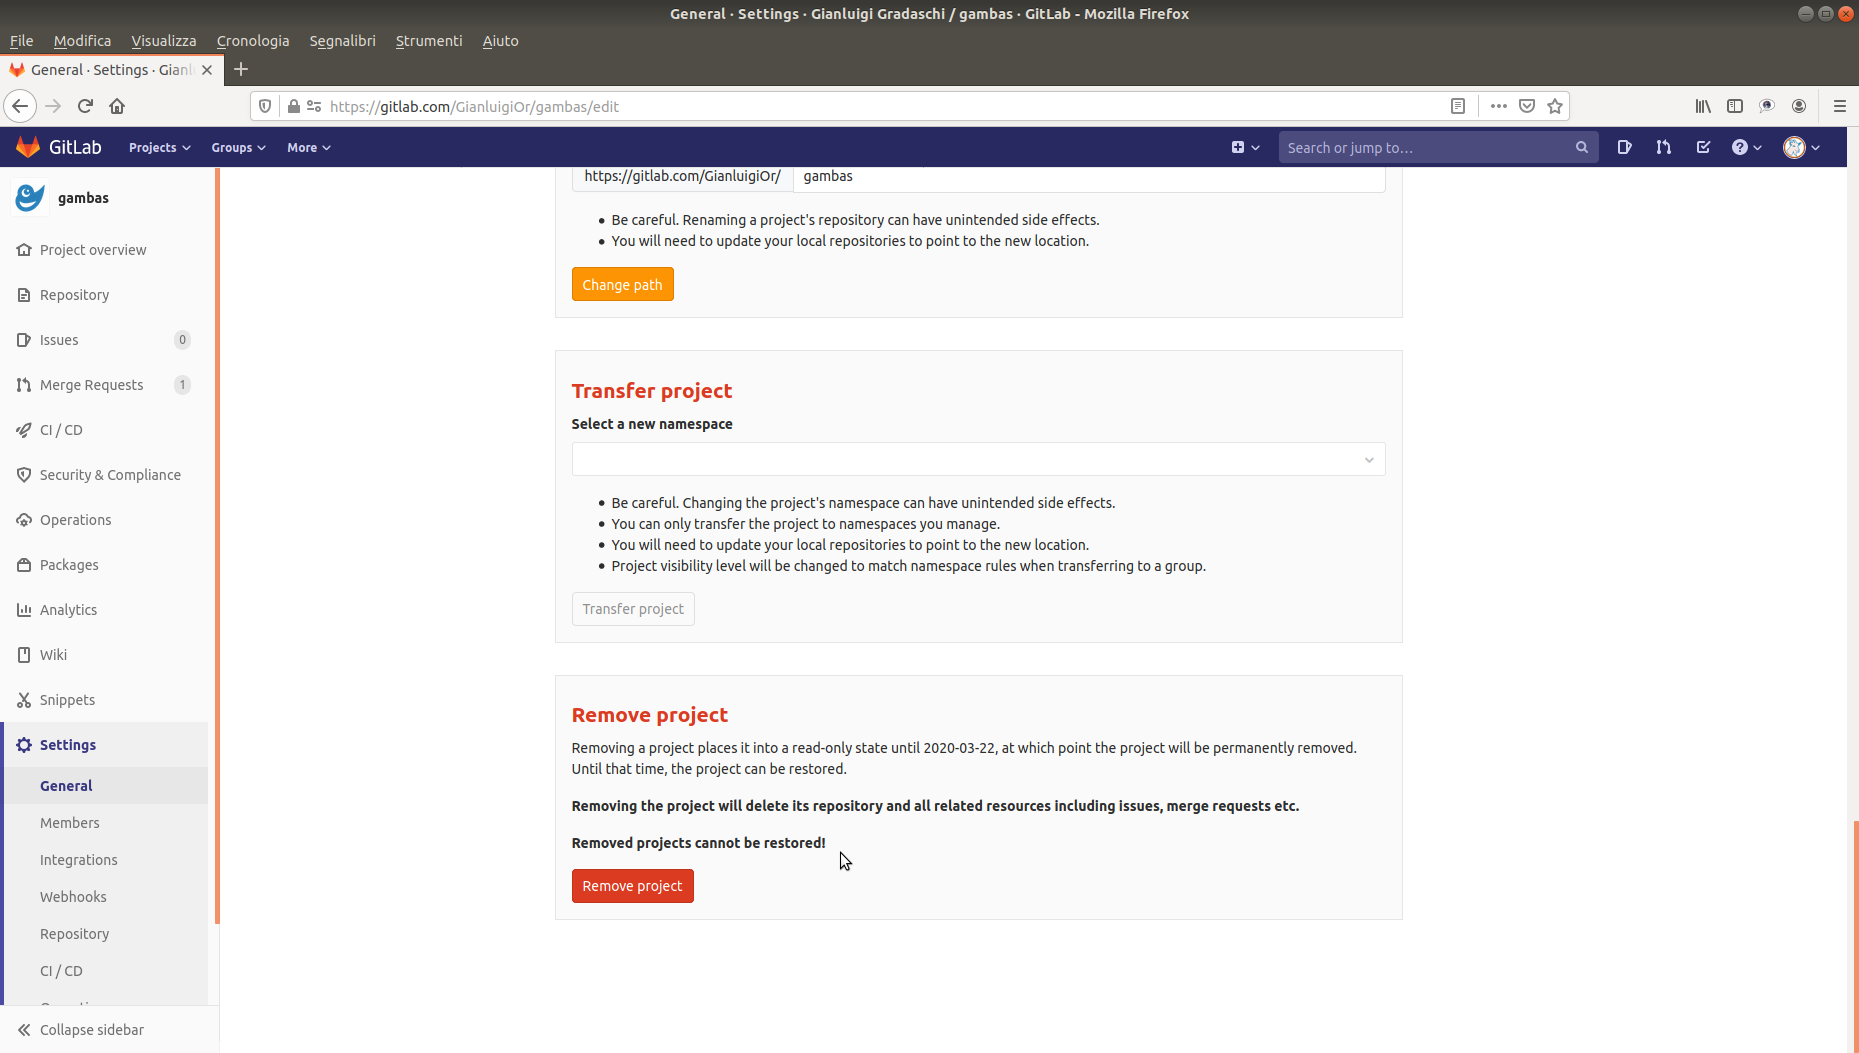This screenshot has width=1859, height=1053.
Task: Expand the user avatar menu
Action: coord(1801,147)
